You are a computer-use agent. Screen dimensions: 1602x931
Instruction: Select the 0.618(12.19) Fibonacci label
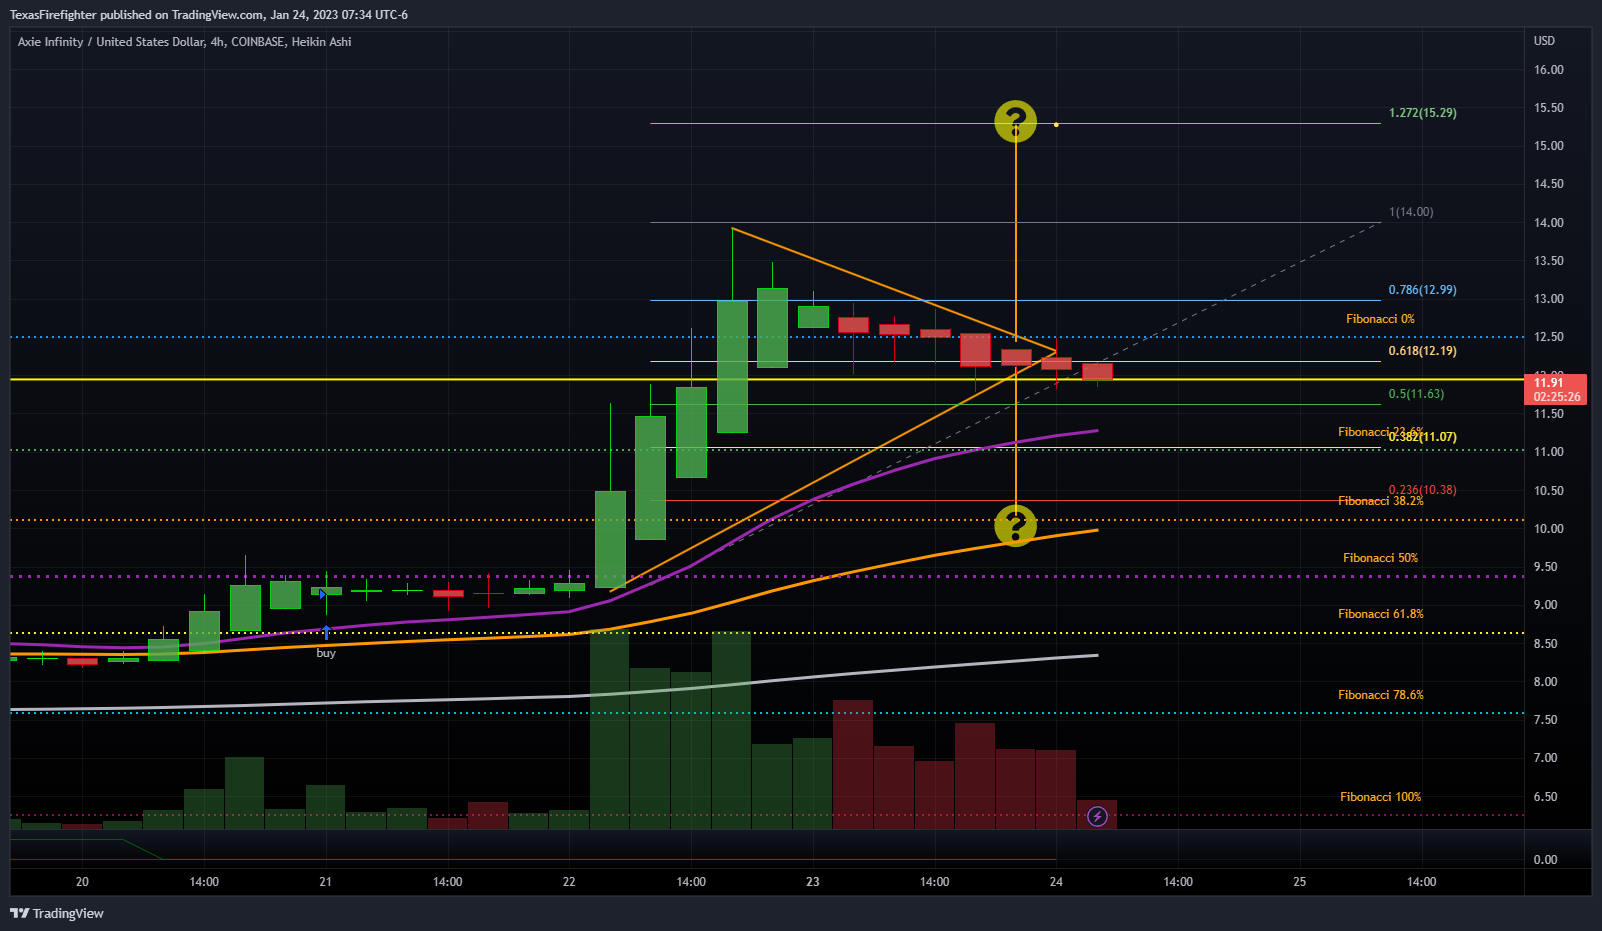[1422, 351]
